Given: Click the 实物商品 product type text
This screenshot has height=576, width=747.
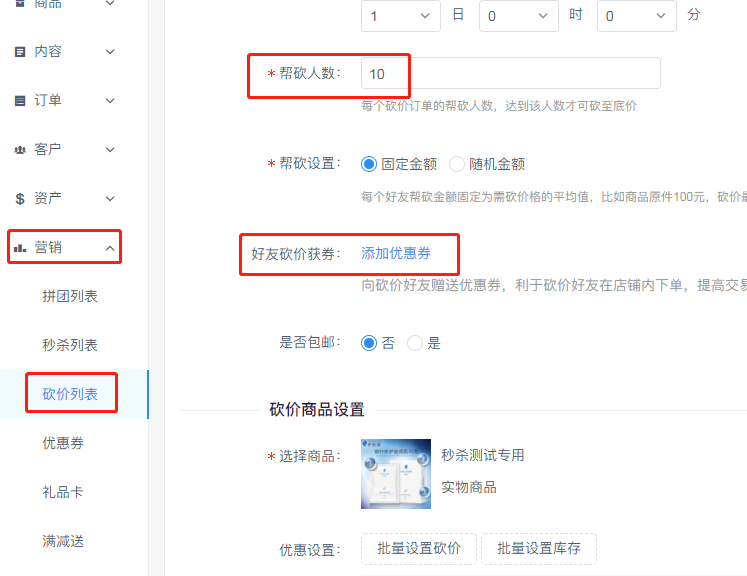Looking at the screenshot, I should [x=469, y=487].
